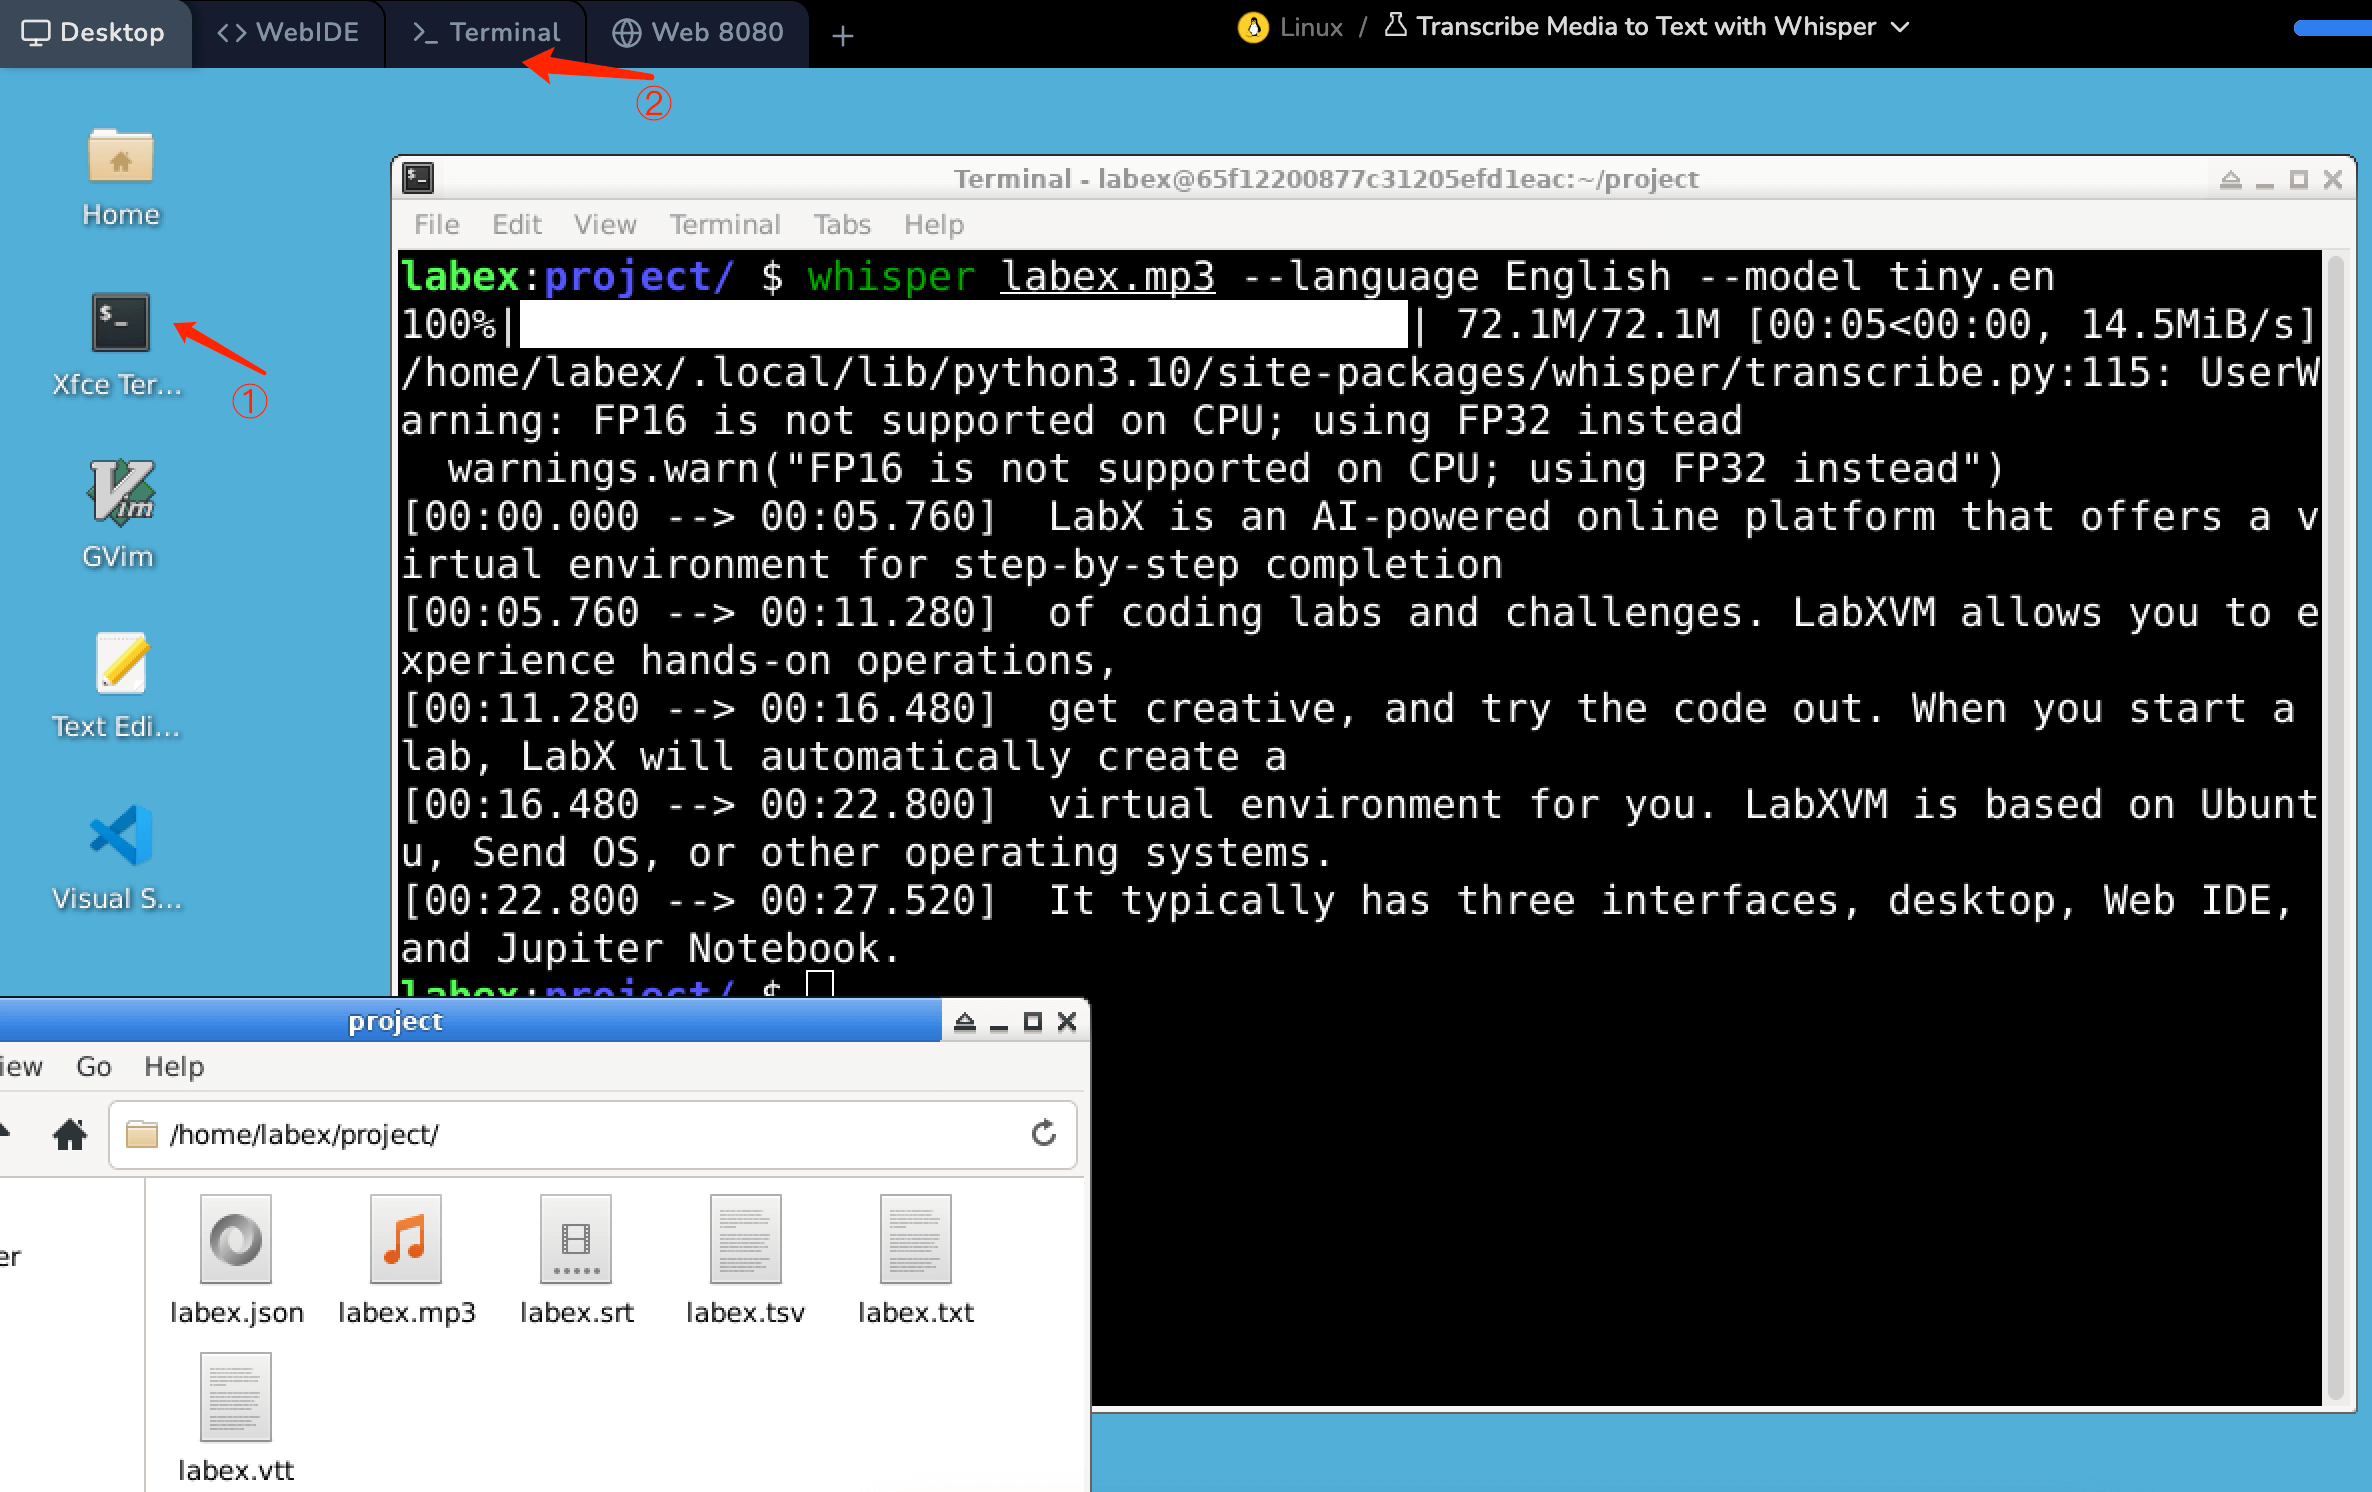Switch to the WebIDE tab
This screenshot has height=1492, width=2372.
point(288,32)
